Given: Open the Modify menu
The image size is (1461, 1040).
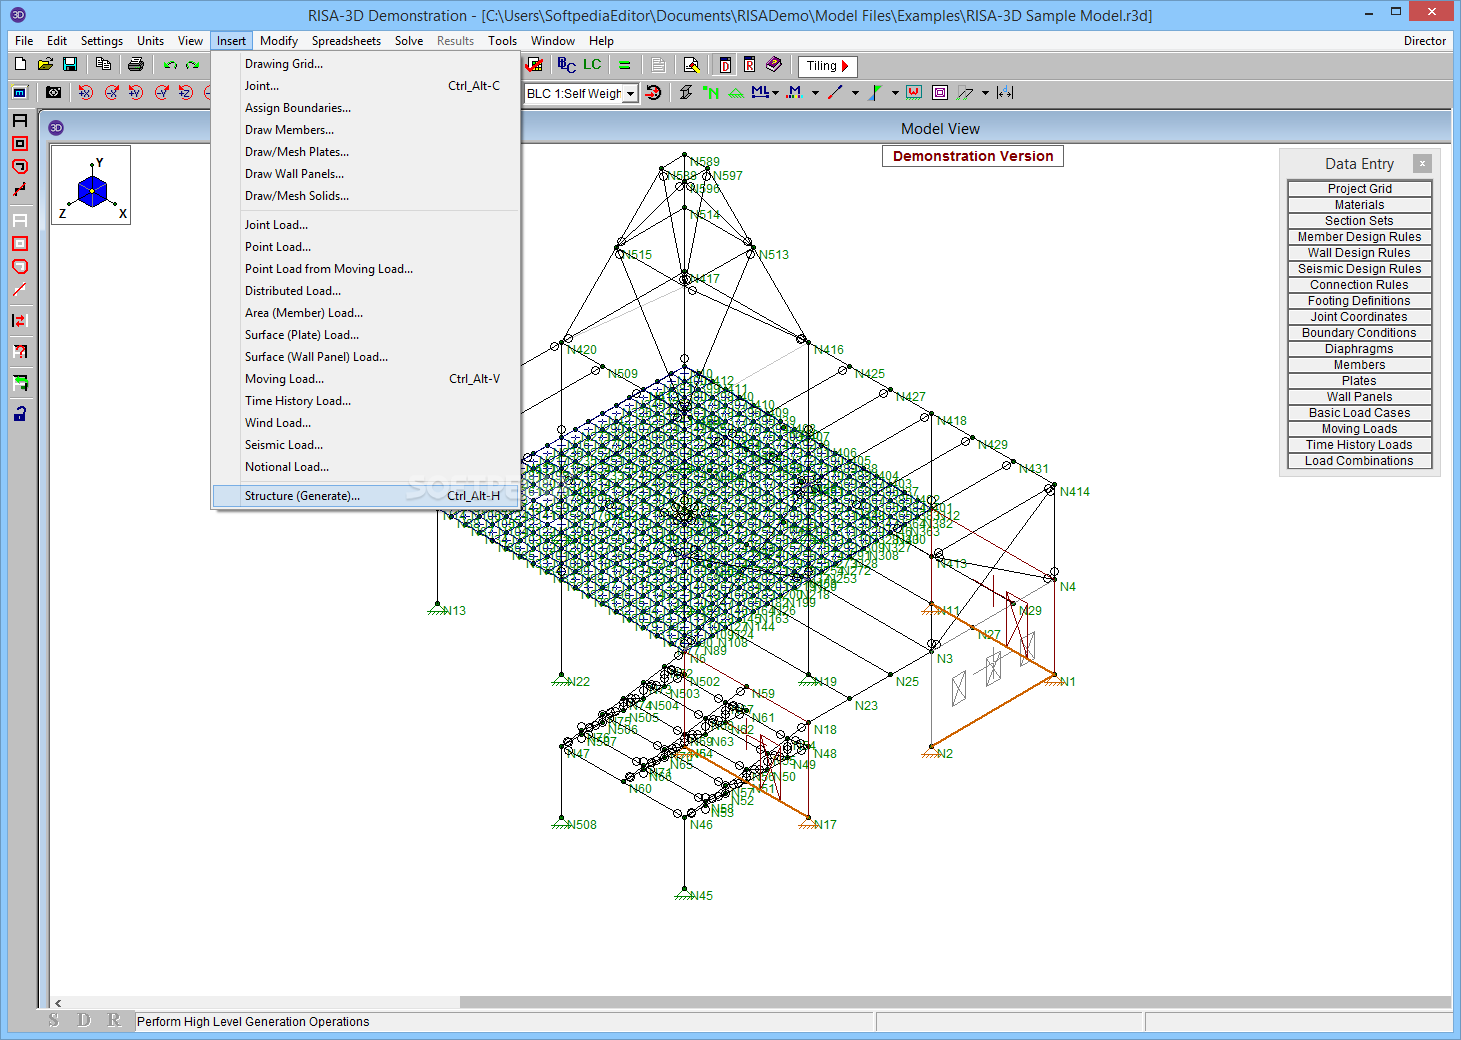Looking at the screenshot, I should point(279,41).
